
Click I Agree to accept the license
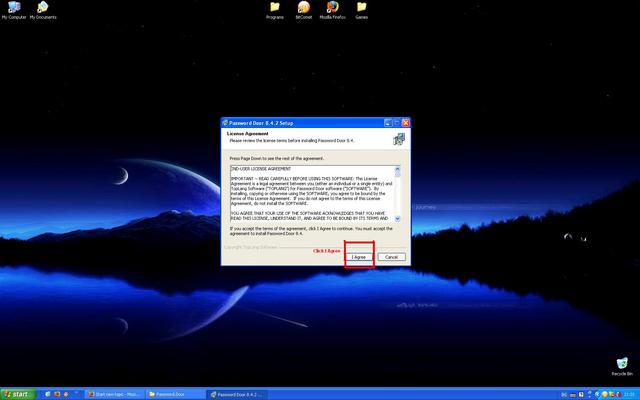click(x=359, y=257)
